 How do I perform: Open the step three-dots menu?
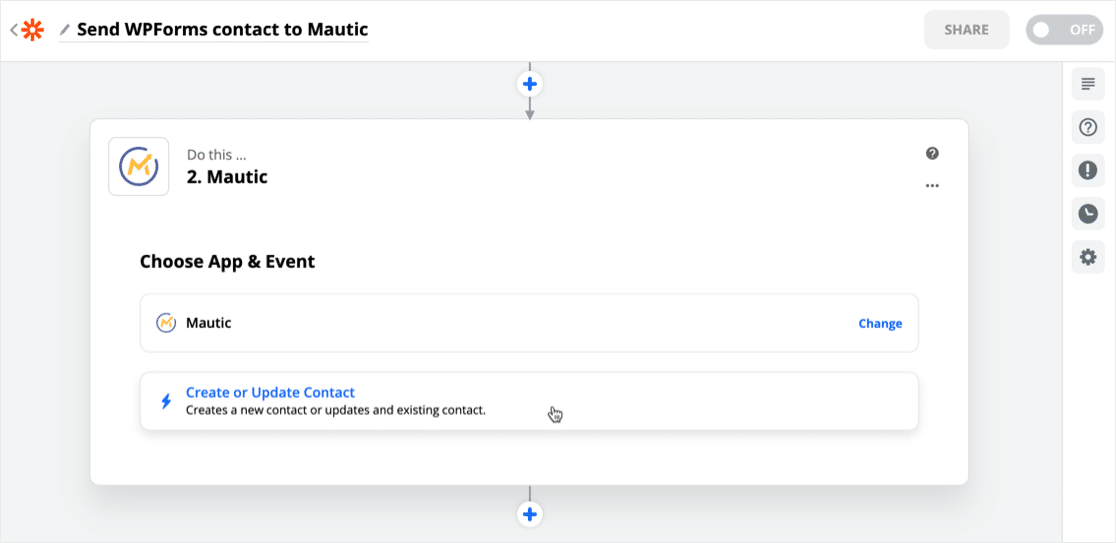coord(932,186)
